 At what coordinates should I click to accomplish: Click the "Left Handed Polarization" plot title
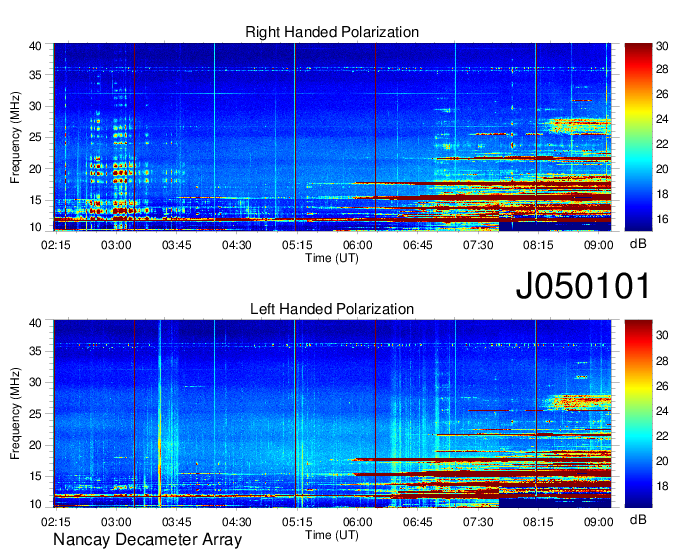332,309
